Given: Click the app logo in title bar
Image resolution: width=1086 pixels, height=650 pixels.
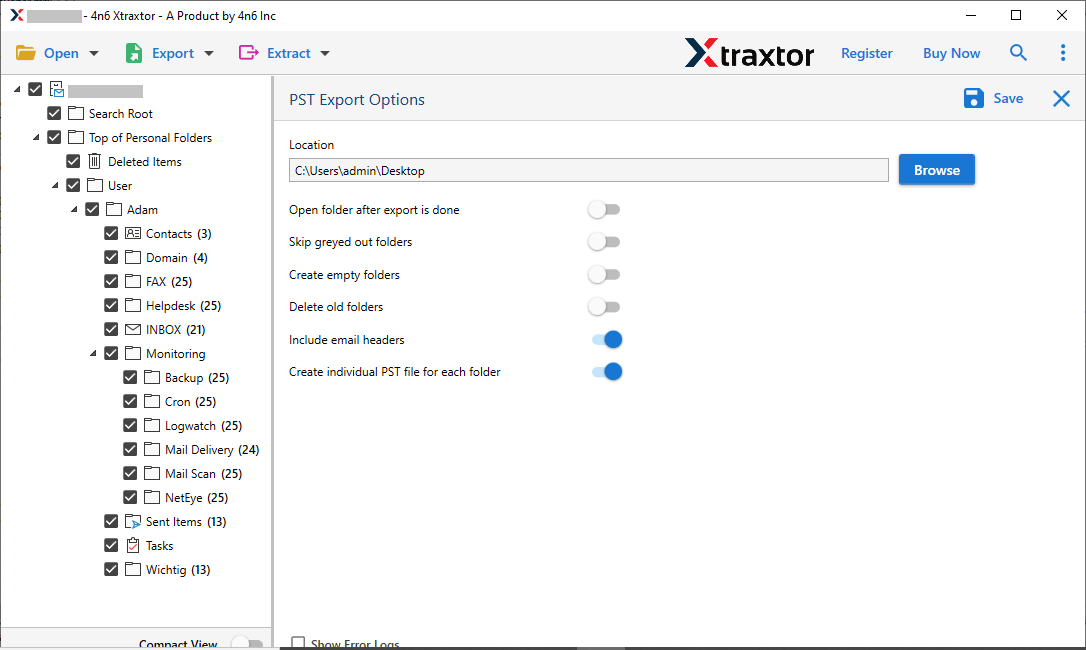Looking at the screenshot, I should (x=17, y=15).
